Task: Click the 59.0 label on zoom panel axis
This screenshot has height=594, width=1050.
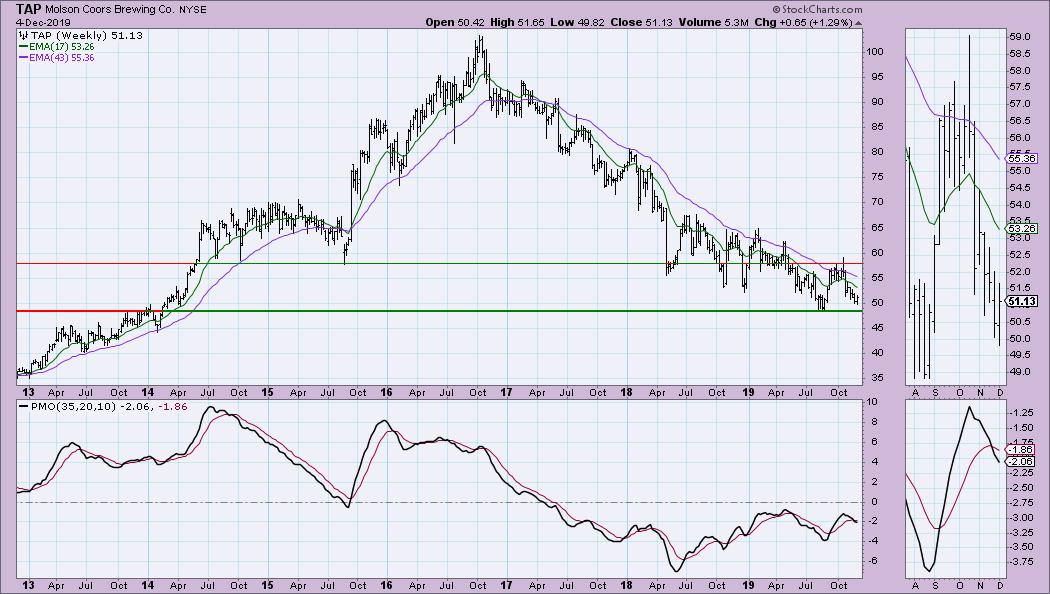Action: tap(1019, 37)
